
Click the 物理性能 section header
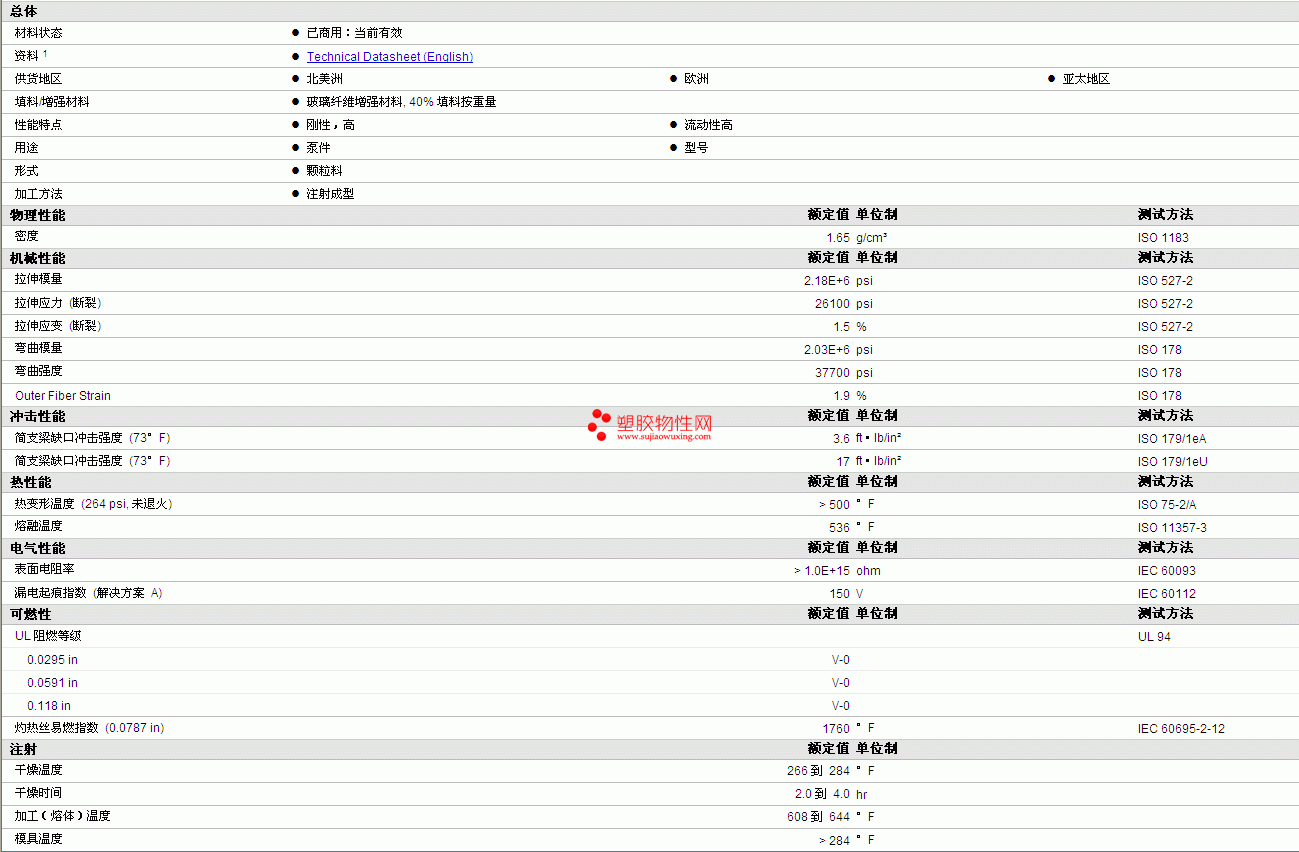[38, 215]
